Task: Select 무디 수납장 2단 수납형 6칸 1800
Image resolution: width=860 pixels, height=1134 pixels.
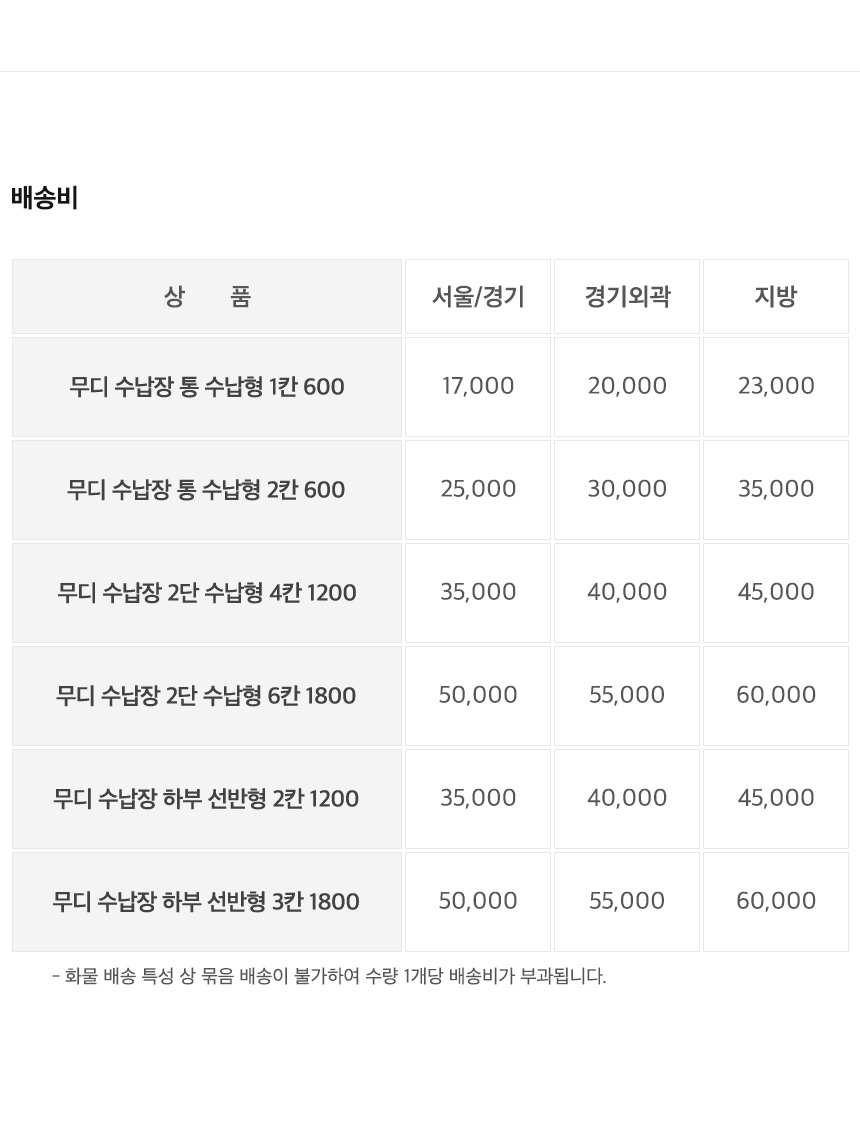Action: 207,696
